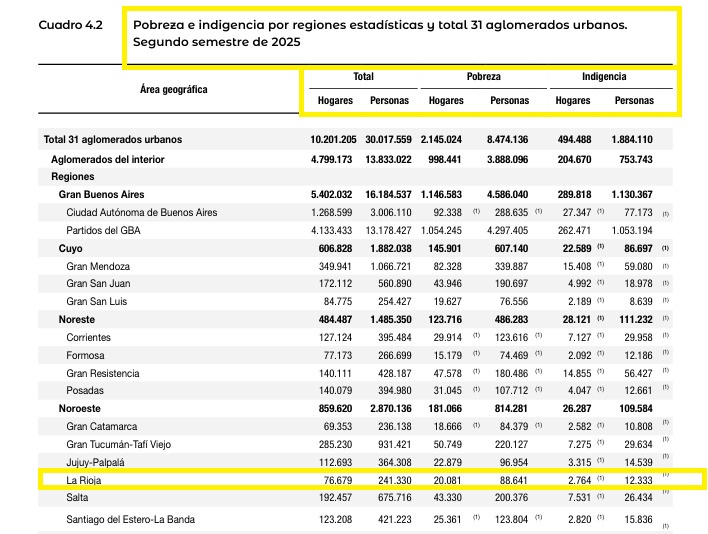
Task: Click the 'Pobreza' column group header
Action: click(484, 76)
